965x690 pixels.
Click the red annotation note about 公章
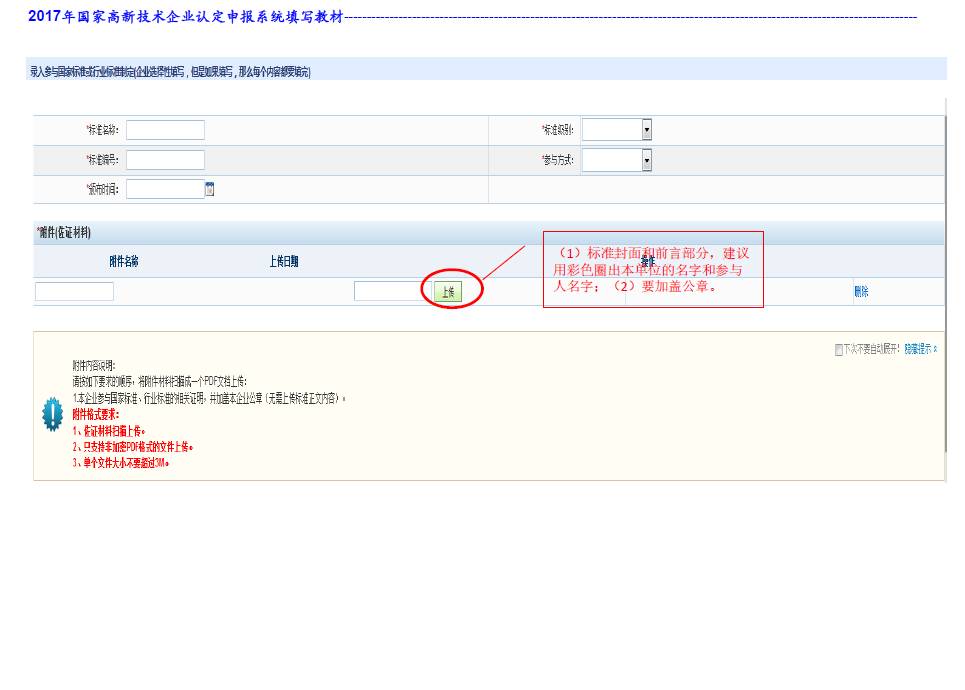[x=652, y=269]
